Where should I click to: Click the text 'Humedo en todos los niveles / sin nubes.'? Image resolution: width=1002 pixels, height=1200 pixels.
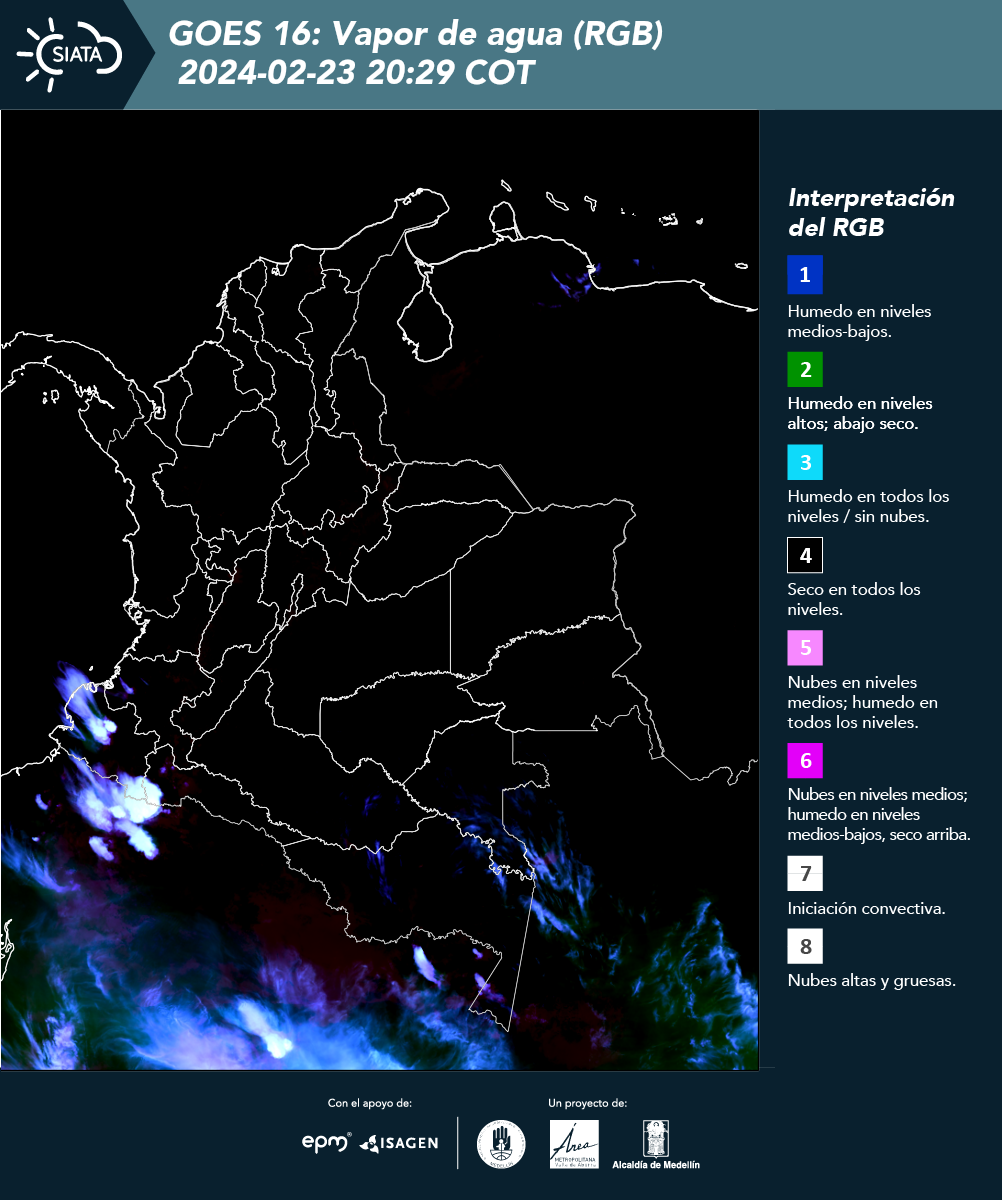[x=869, y=506]
